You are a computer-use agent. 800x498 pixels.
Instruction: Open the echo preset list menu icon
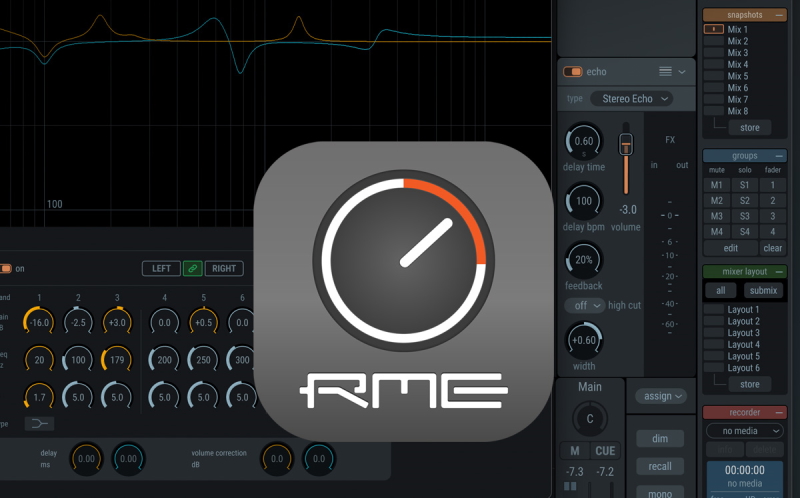pyautogui.click(x=665, y=72)
